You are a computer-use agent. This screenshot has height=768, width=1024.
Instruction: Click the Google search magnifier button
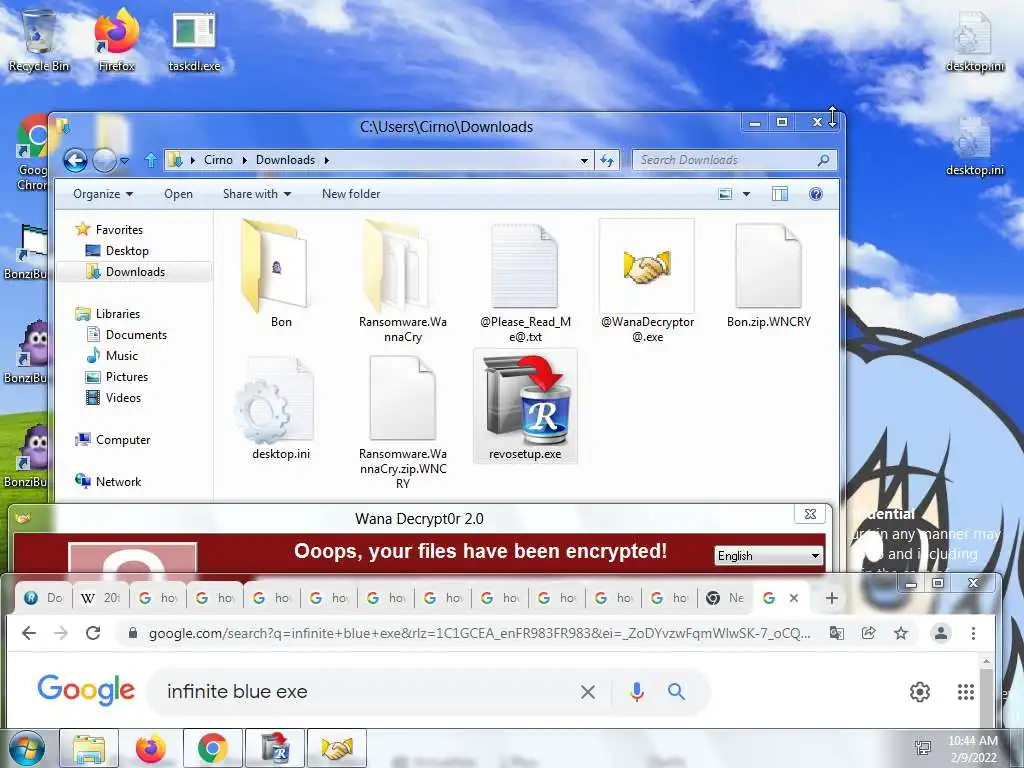click(677, 692)
